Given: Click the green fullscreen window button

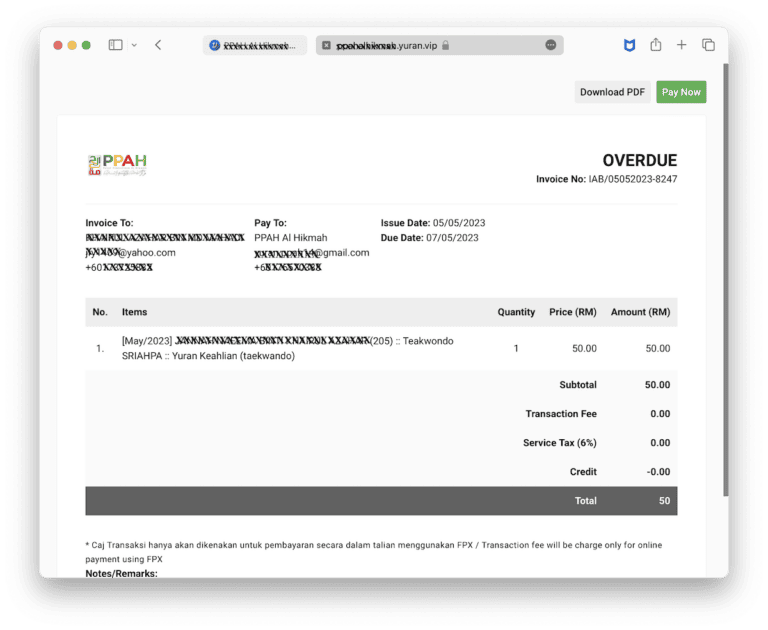Looking at the screenshot, I should coord(86,45).
